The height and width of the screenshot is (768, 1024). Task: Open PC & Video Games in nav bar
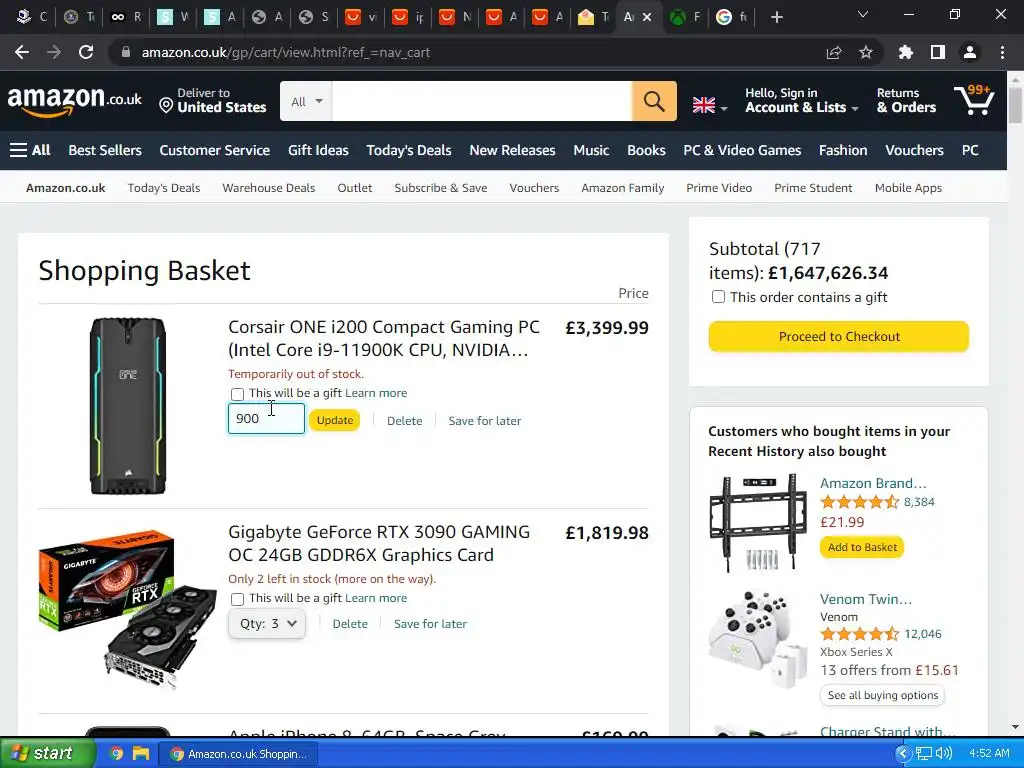point(742,150)
